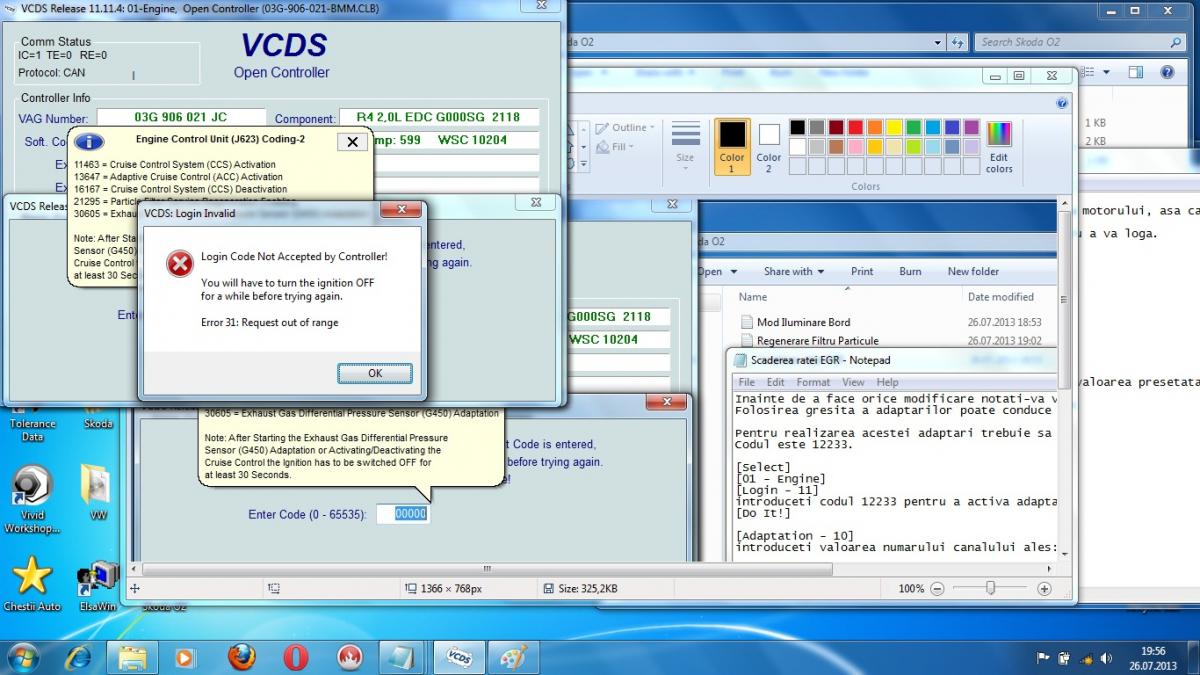Select the red color swatch in Paint
This screenshot has width=1200, height=675.
(855, 127)
